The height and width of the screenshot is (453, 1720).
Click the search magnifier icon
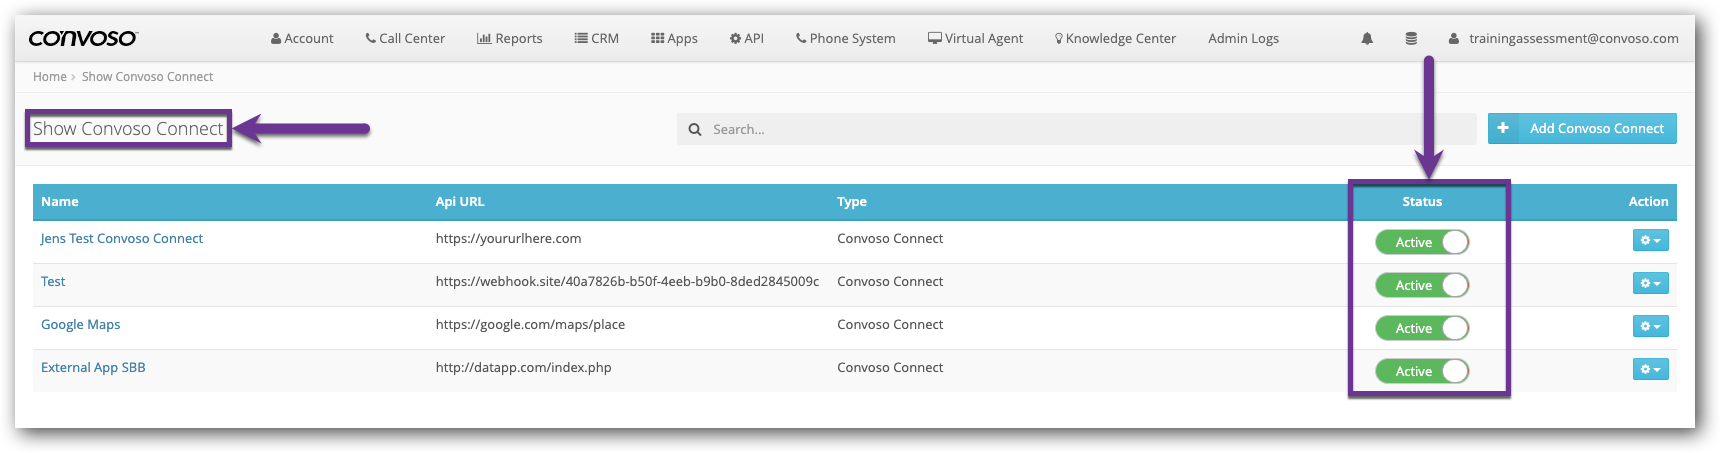click(x=695, y=129)
